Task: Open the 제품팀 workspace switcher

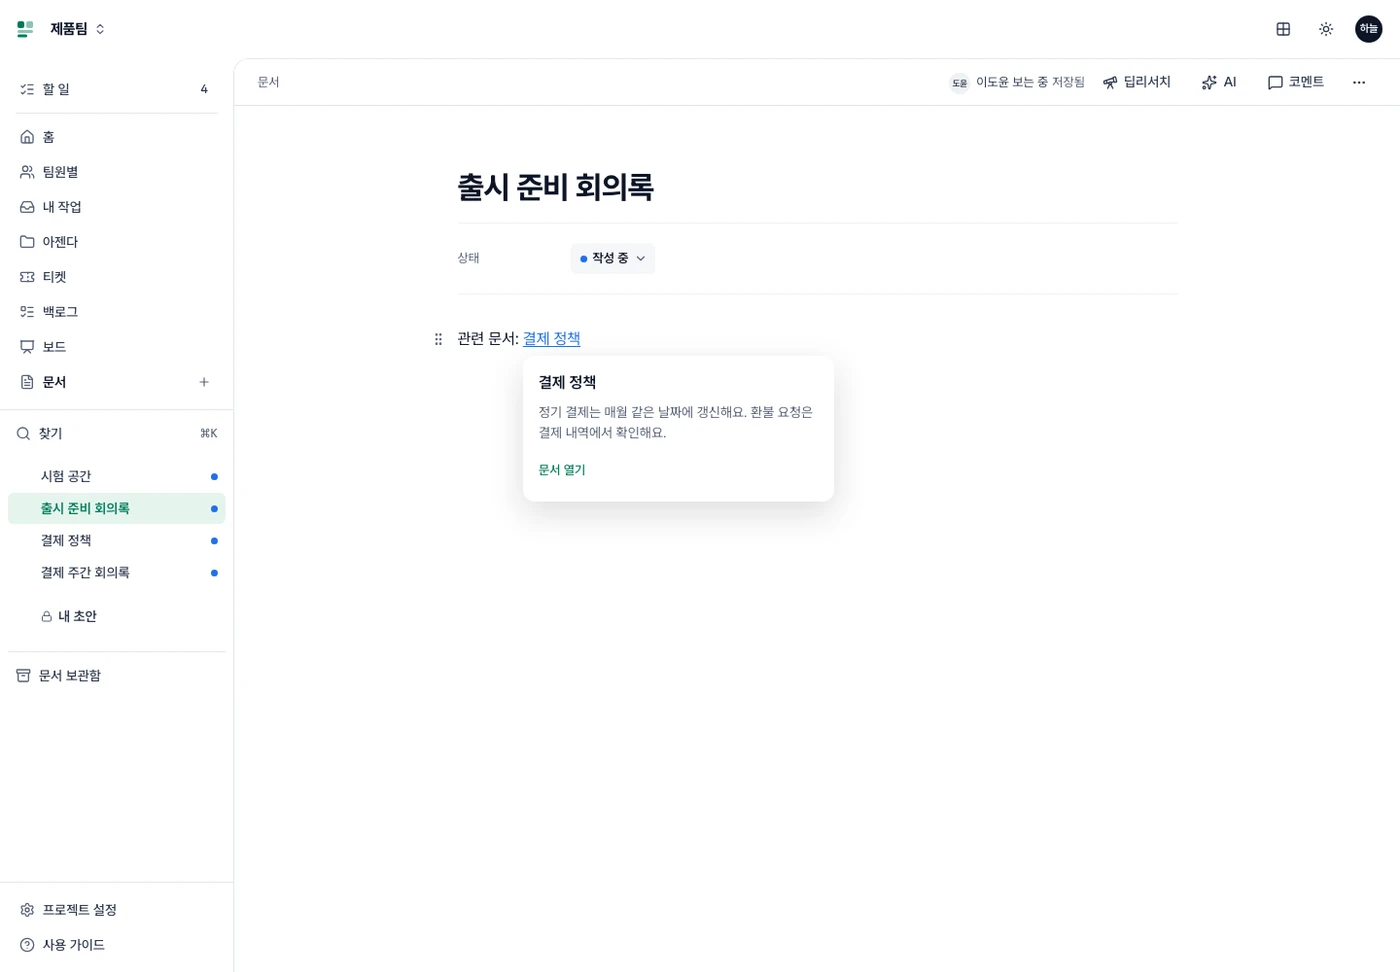Action: point(76,29)
